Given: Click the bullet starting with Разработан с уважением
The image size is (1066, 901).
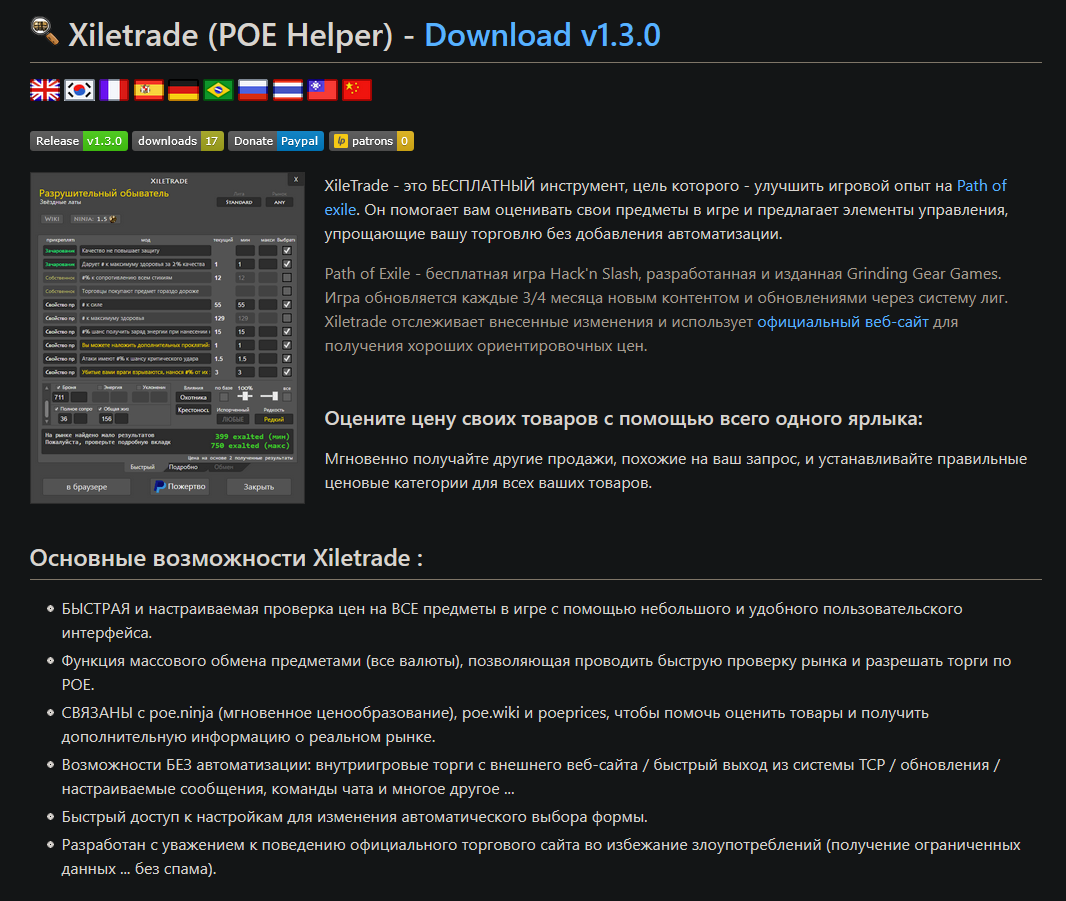Looking at the screenshot, I should 541,857.
